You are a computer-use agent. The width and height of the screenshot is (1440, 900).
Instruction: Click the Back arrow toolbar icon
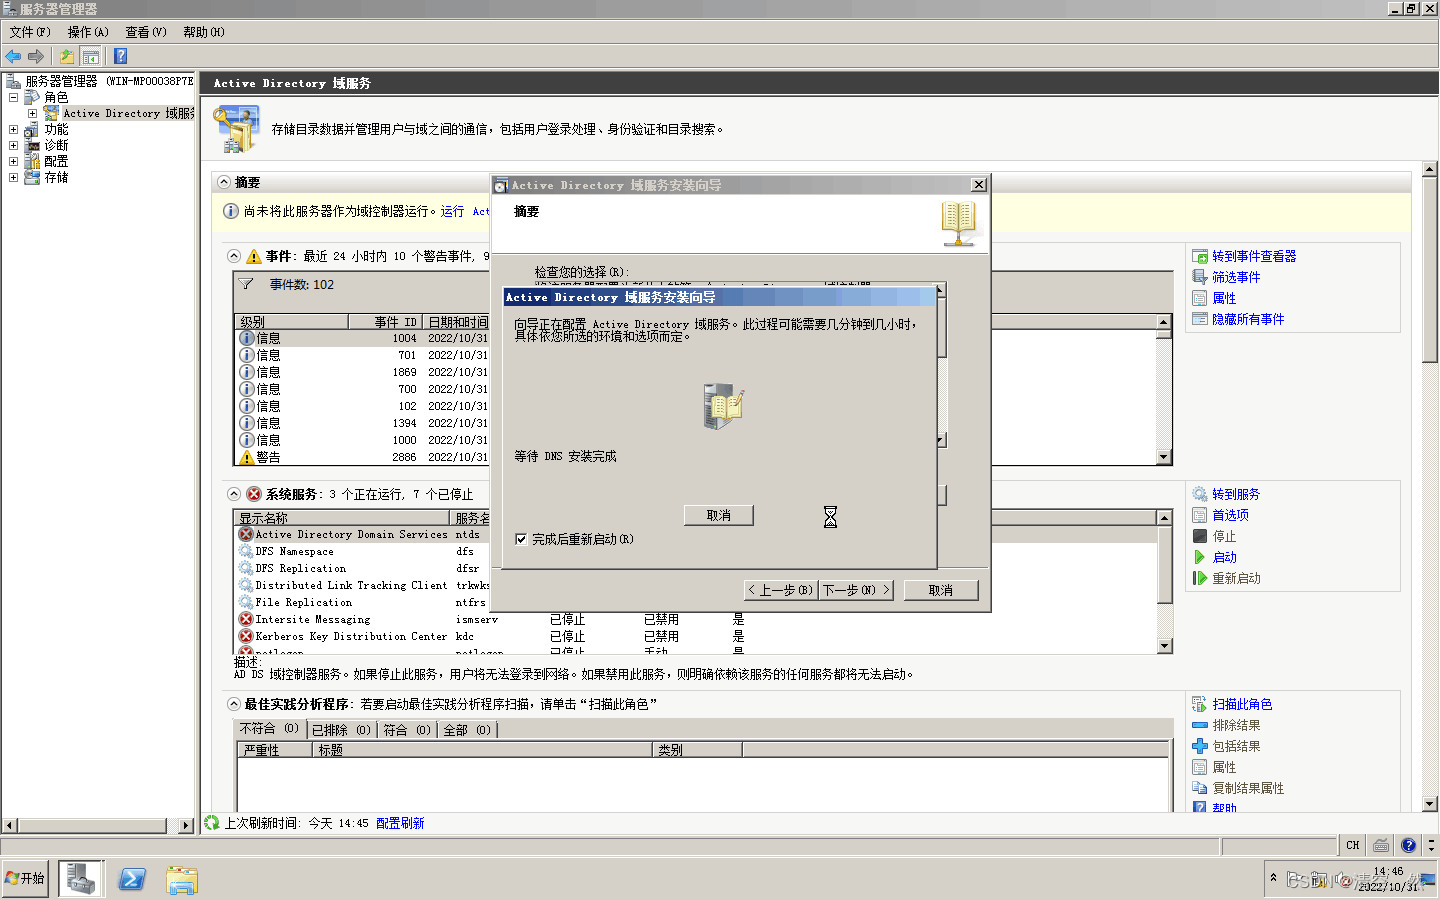pos(13,56)
